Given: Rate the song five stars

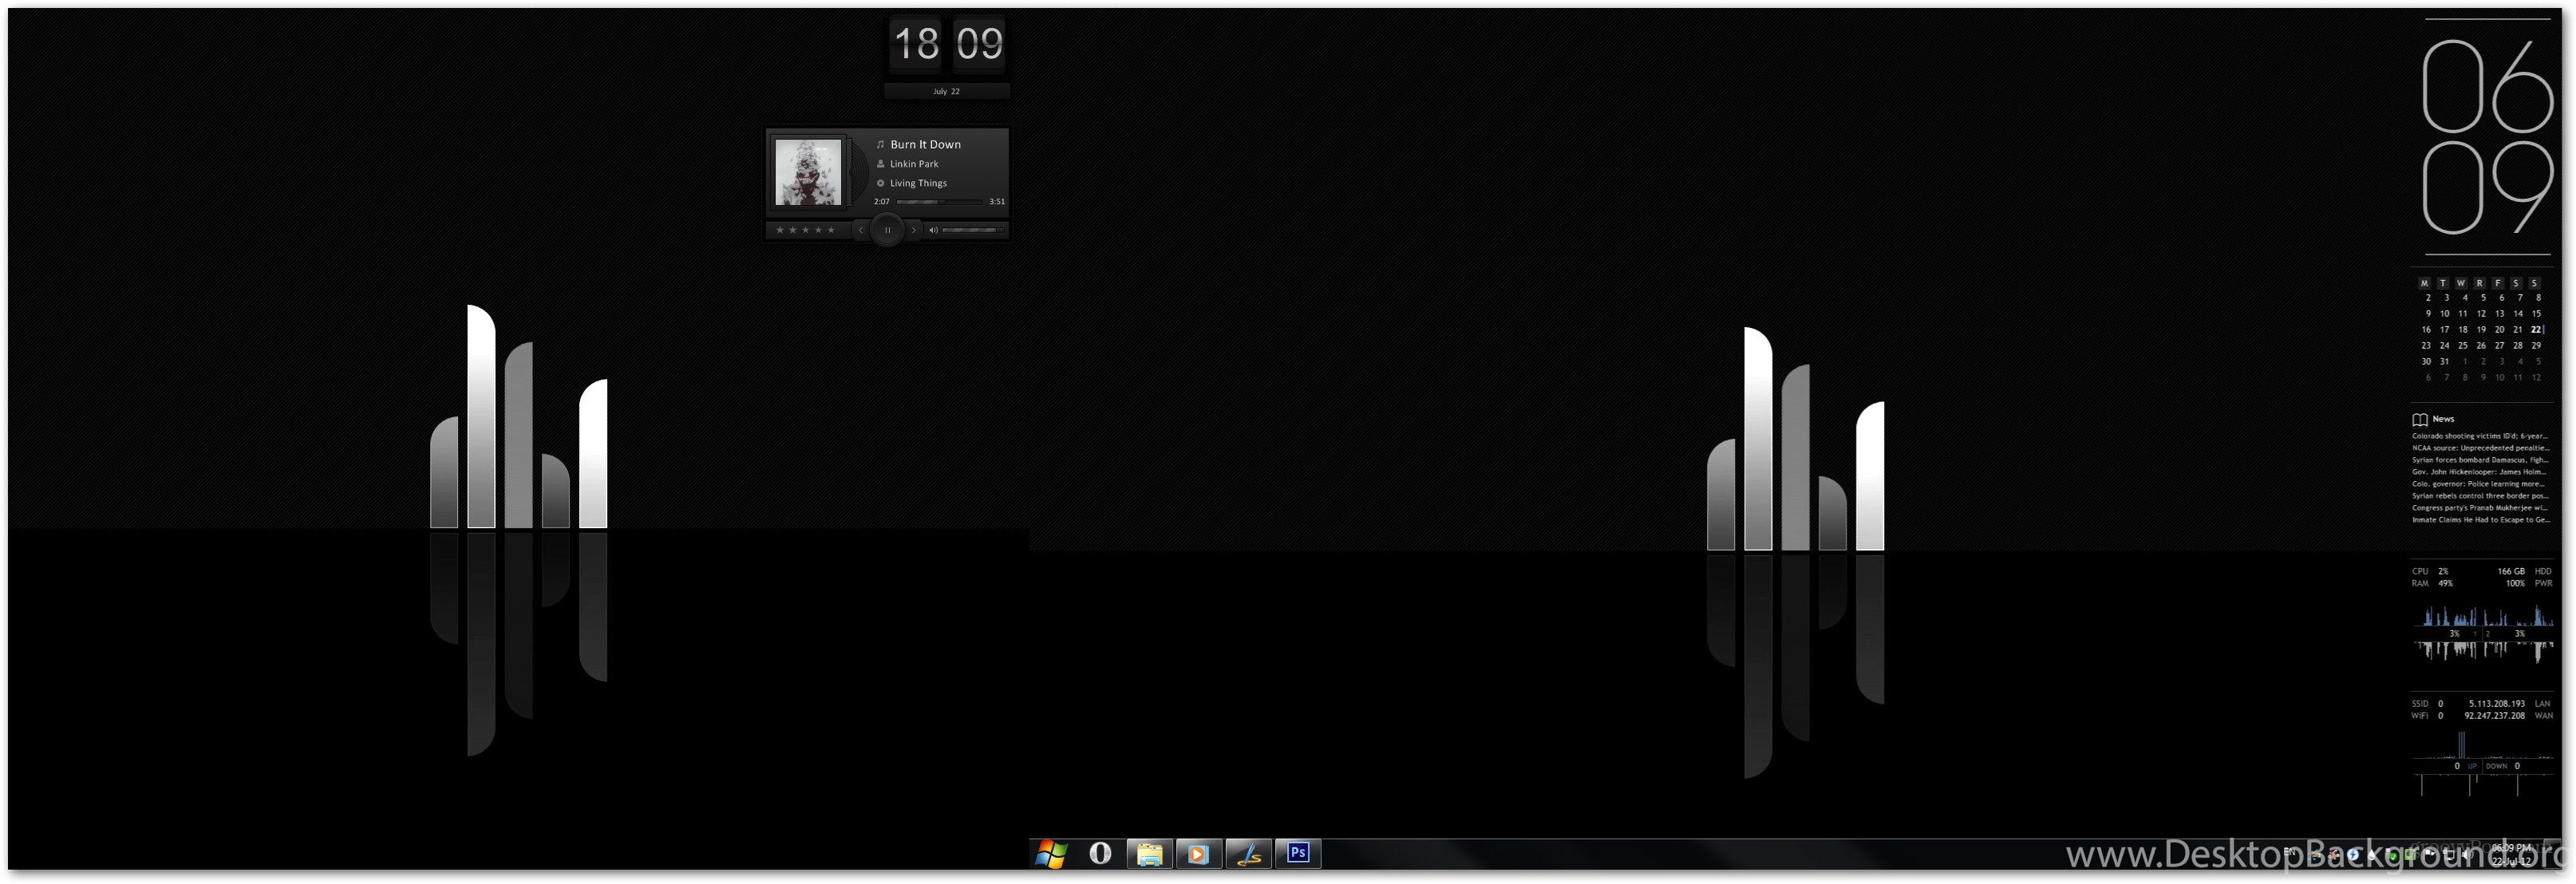Looking at the screenshot, I should 831,230.
